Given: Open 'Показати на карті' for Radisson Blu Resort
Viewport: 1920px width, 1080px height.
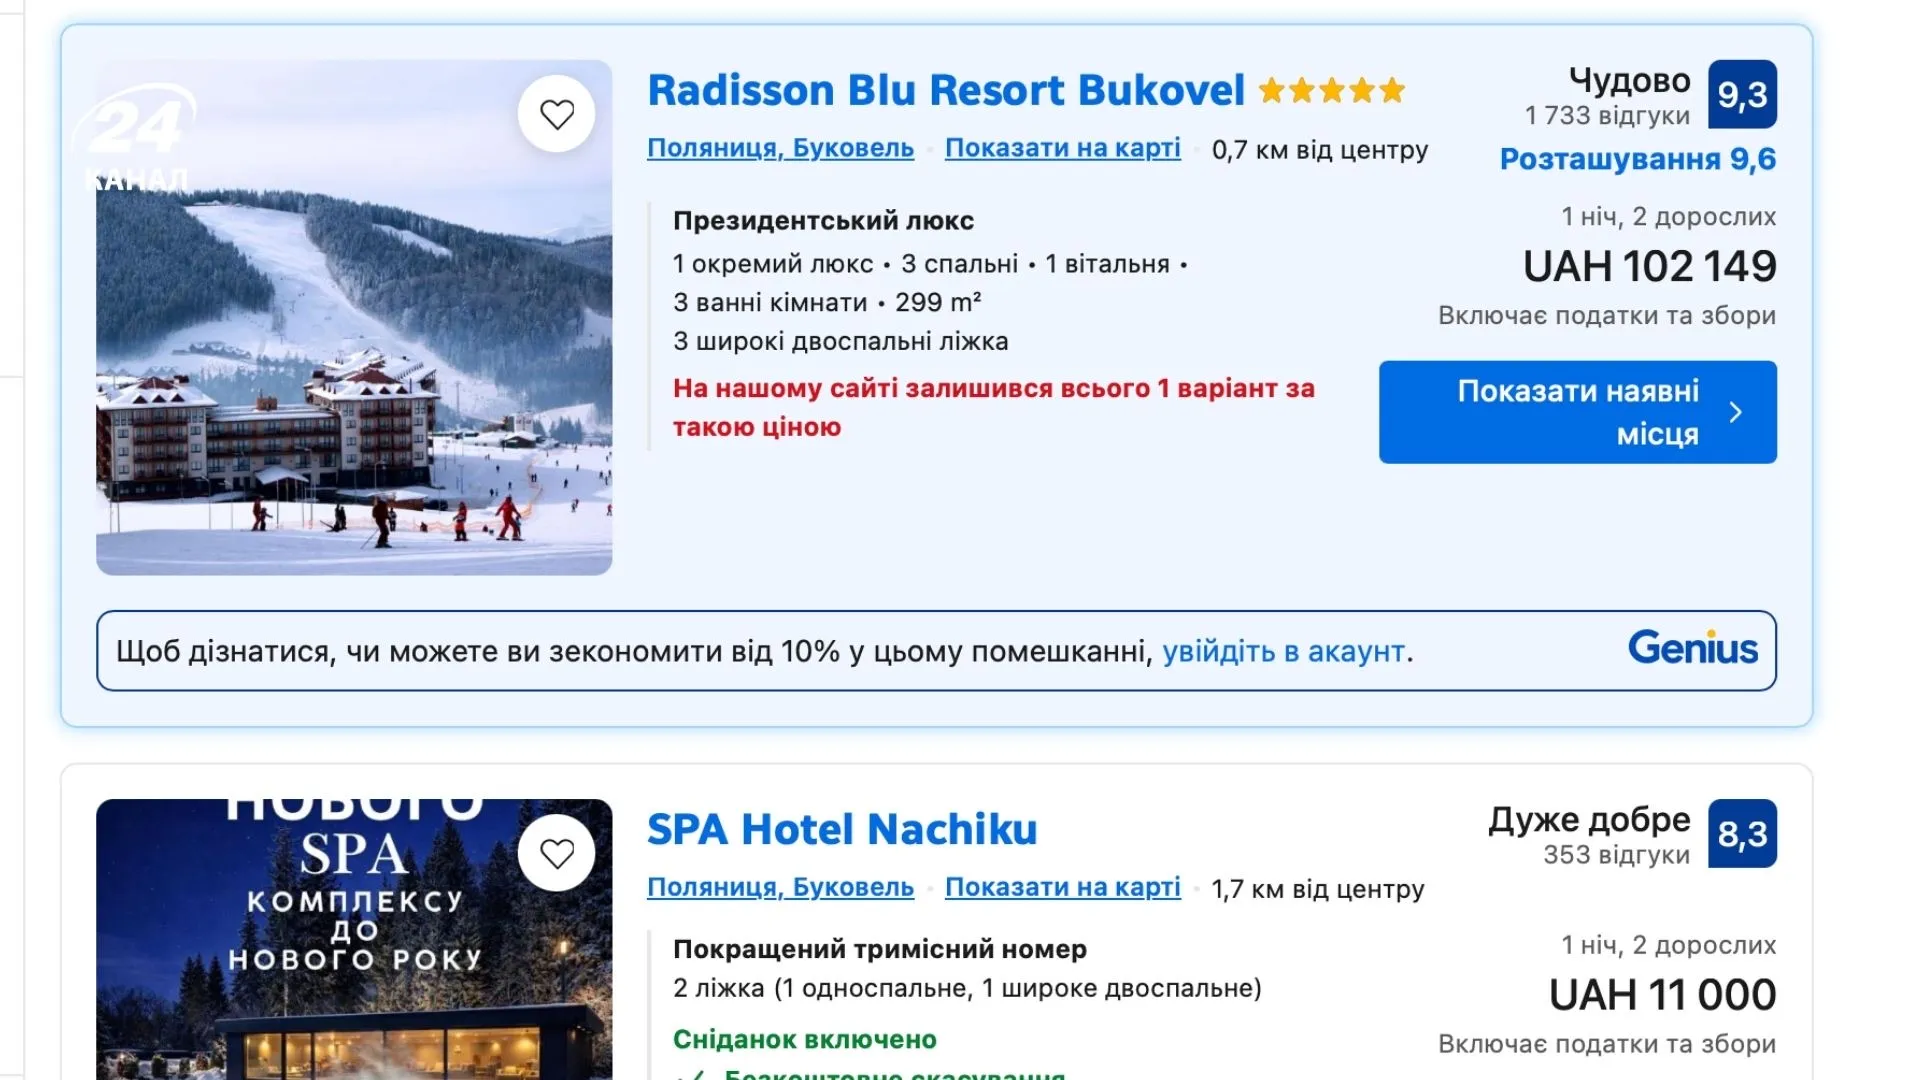Looking at the screenshot, I should [1063, 147].
